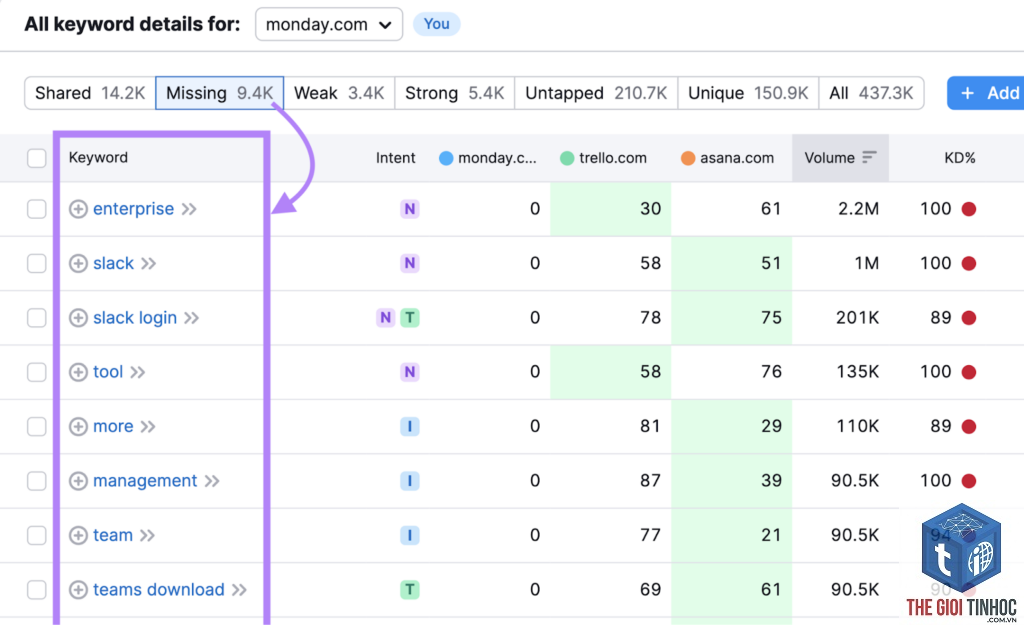Click the T intent badge for slack login
This screenshot has height=625, width=1024.
(409, 318)
